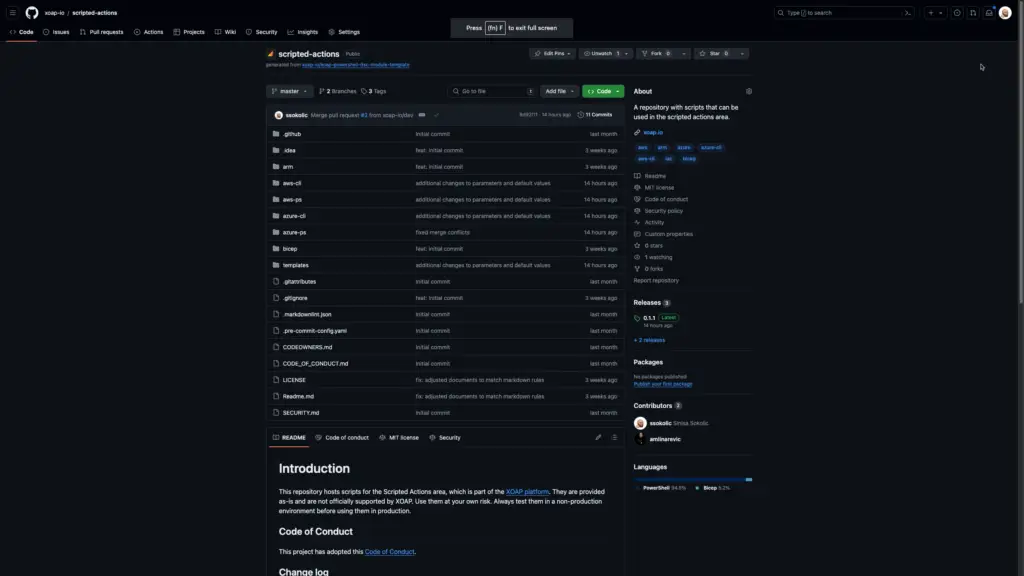The height and width of the screenshot is (576, 1024).
Task: Select the README tab
Action: tap(289, 438)
